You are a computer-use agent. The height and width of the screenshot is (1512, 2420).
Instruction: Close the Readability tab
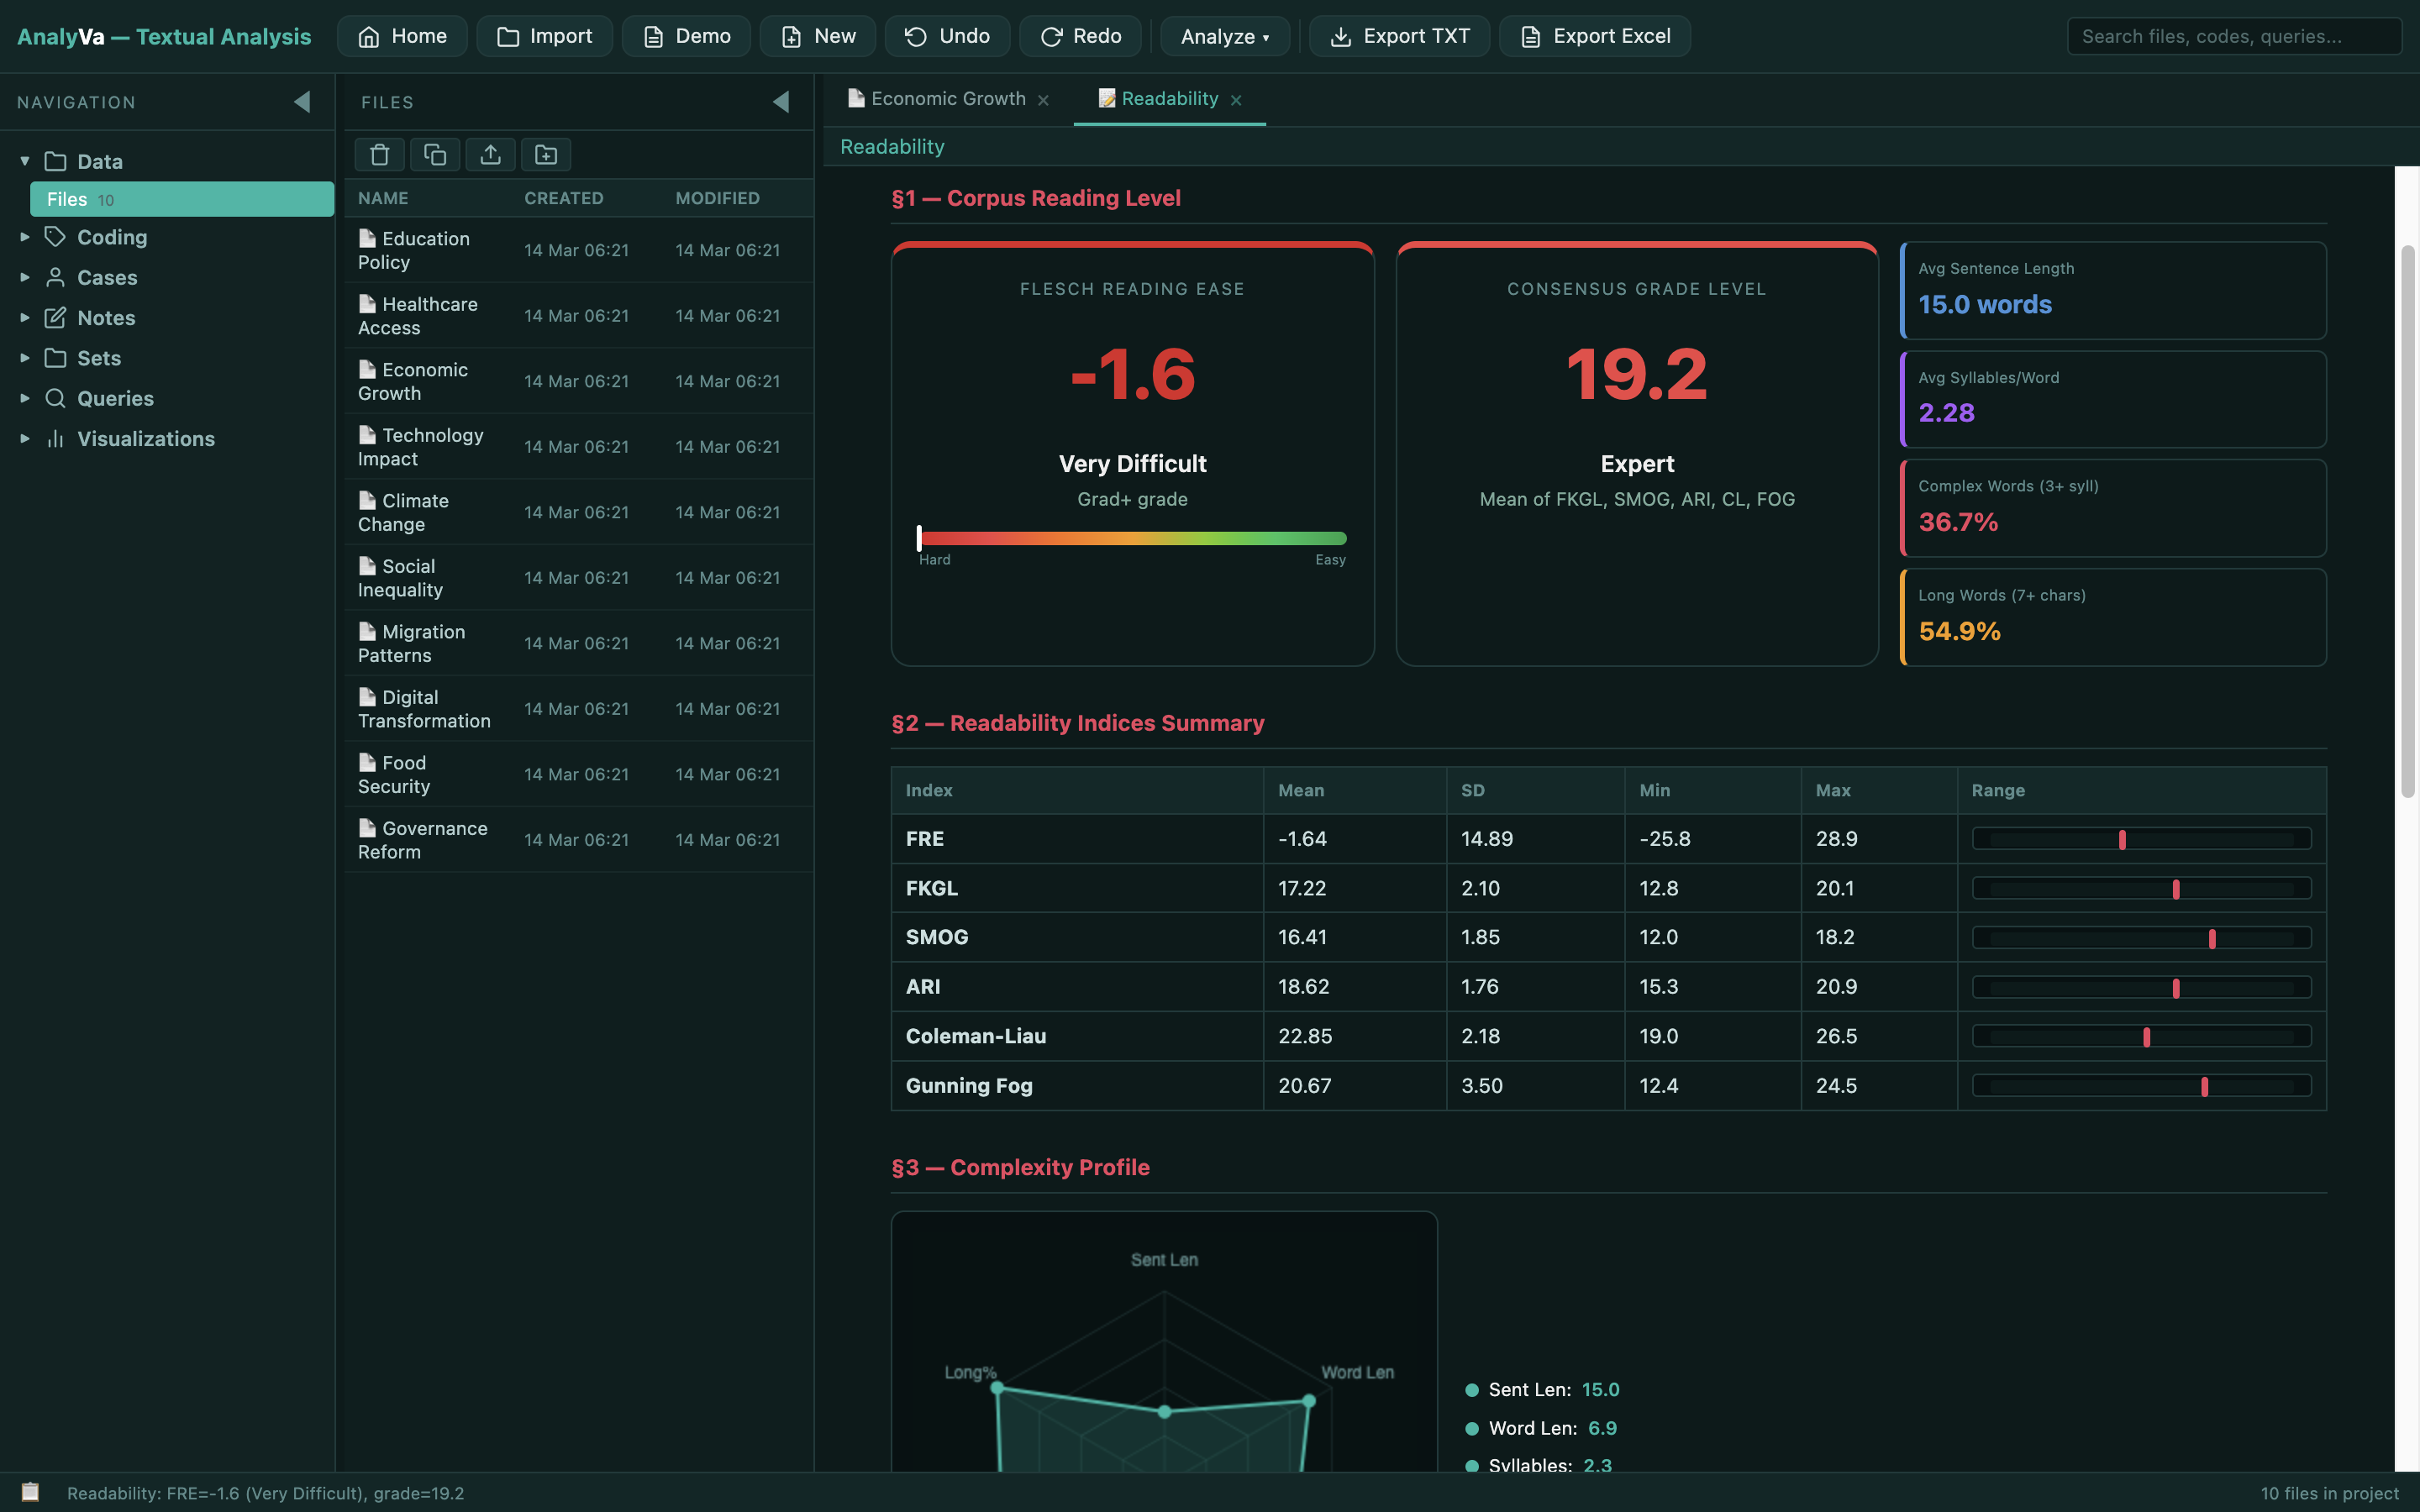(x=1236, y=100)
